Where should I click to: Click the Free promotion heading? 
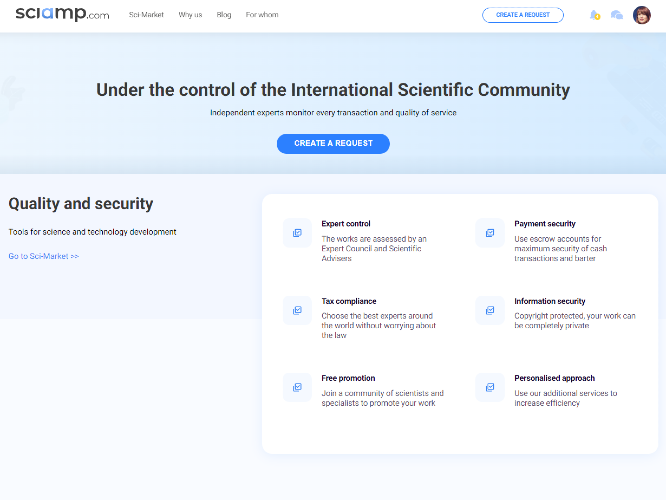click(348, 378)
